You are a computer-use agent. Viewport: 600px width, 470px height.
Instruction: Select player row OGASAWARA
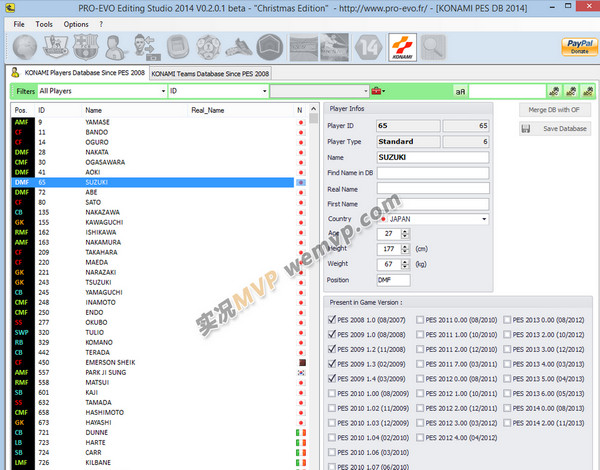click(159, 162)
